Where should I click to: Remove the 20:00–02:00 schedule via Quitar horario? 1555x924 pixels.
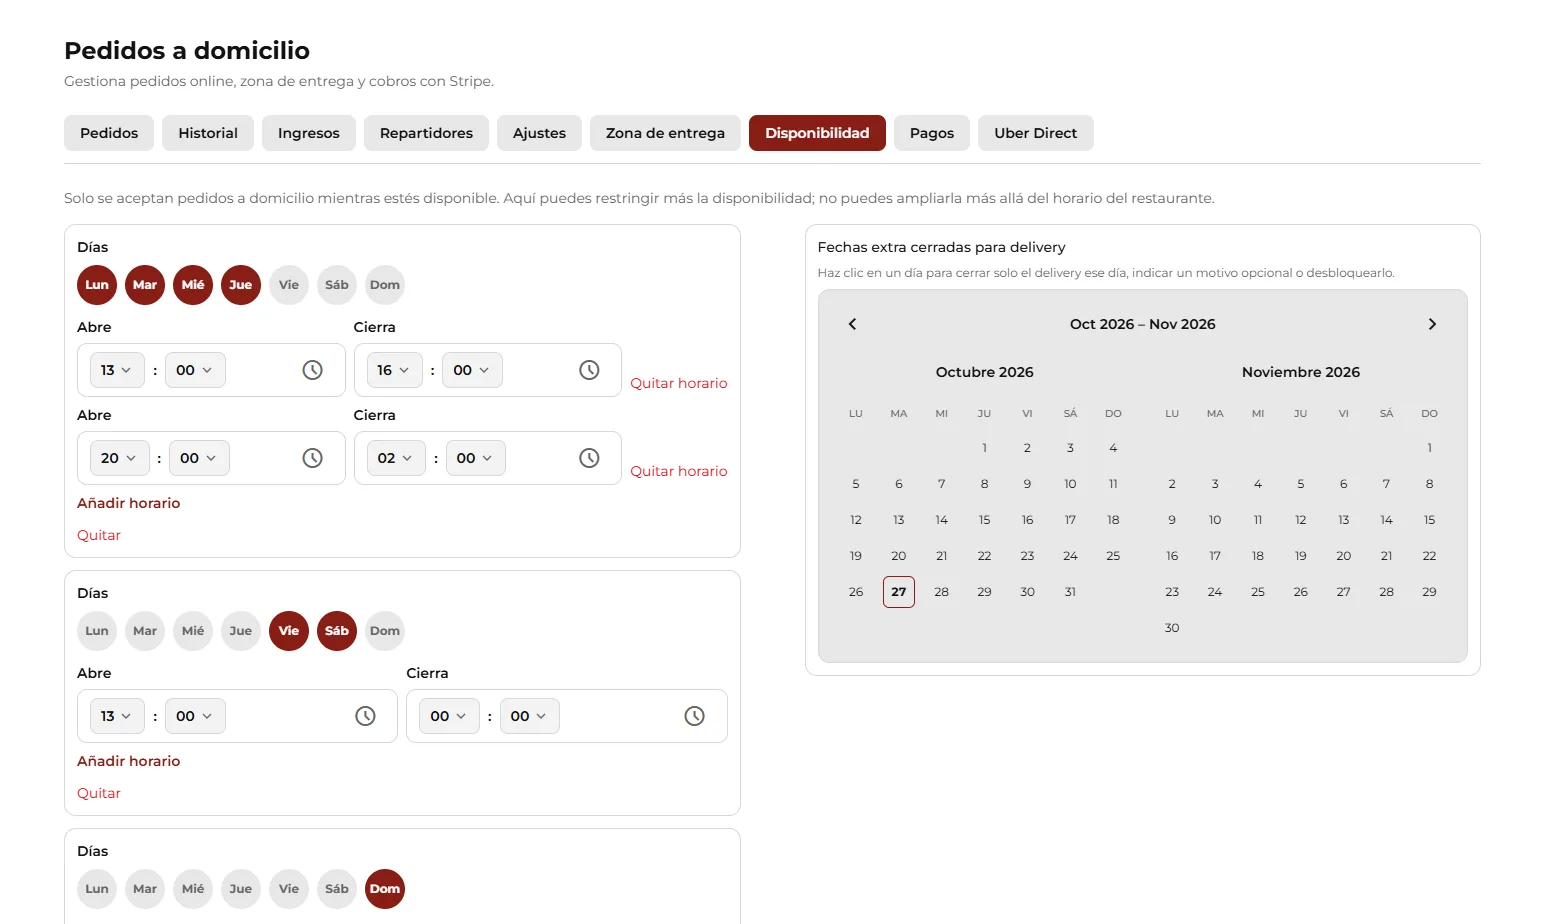click(679, 471)
